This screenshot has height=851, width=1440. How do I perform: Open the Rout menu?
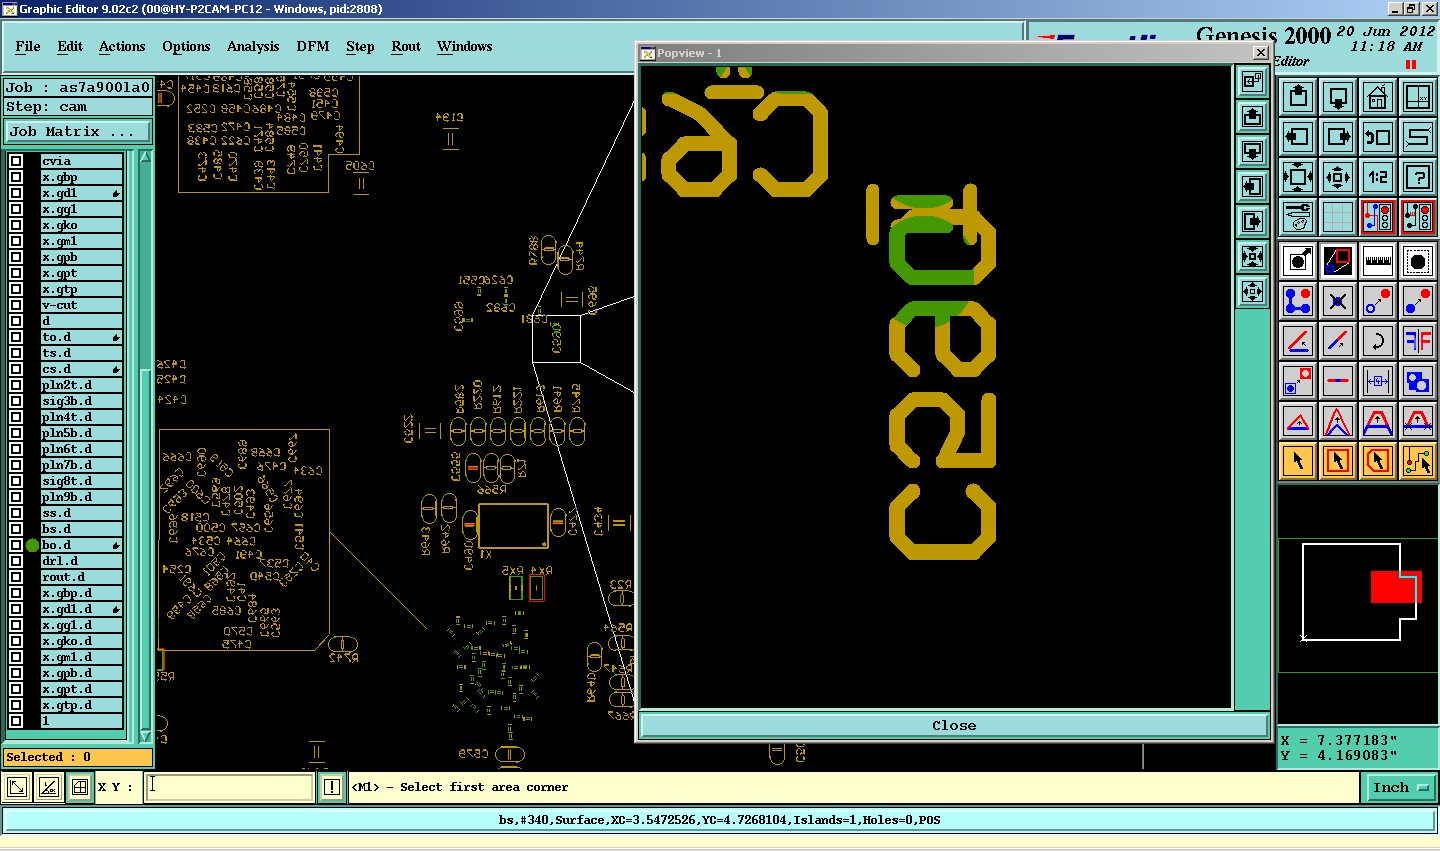(406, 46)
